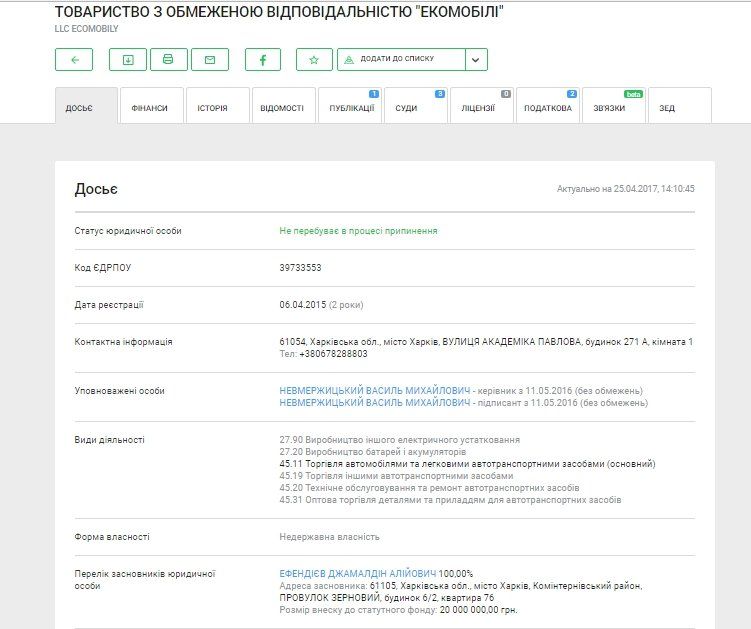Screen dimensions: 751x629
Task: Click the statutory fund amount 20 000 000,00 грн.
Action: click(478, 610)
